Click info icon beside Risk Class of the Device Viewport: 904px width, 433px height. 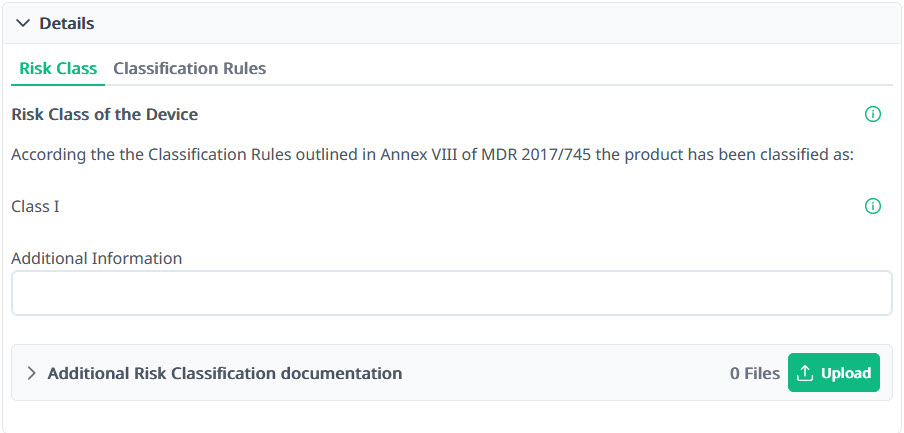872,115
